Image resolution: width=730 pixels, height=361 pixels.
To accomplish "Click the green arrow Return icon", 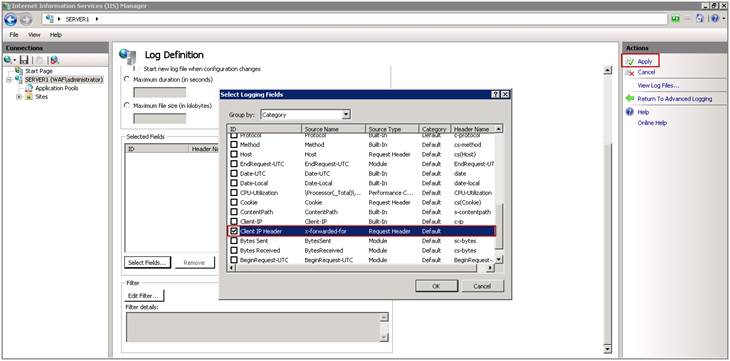I will pos(630,99).
